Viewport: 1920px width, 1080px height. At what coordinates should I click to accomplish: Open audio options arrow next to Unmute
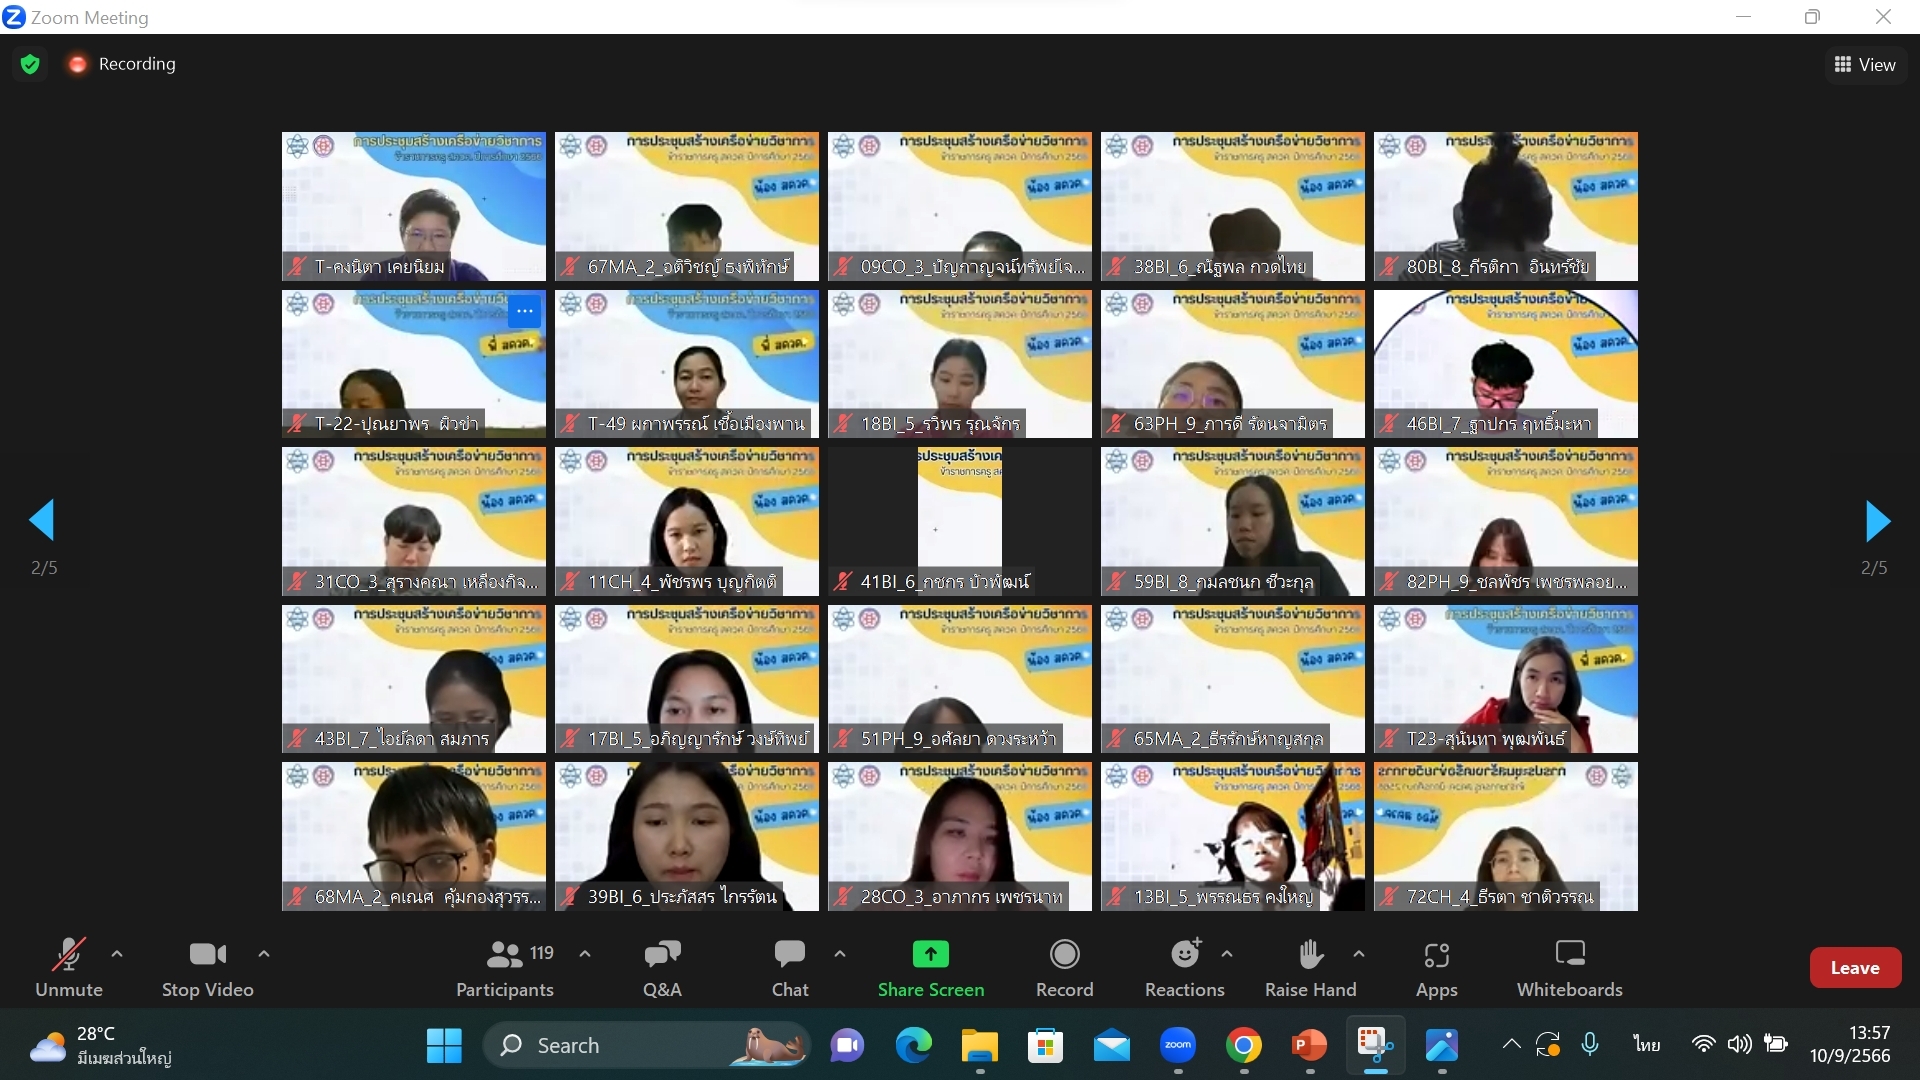[117, 954]
